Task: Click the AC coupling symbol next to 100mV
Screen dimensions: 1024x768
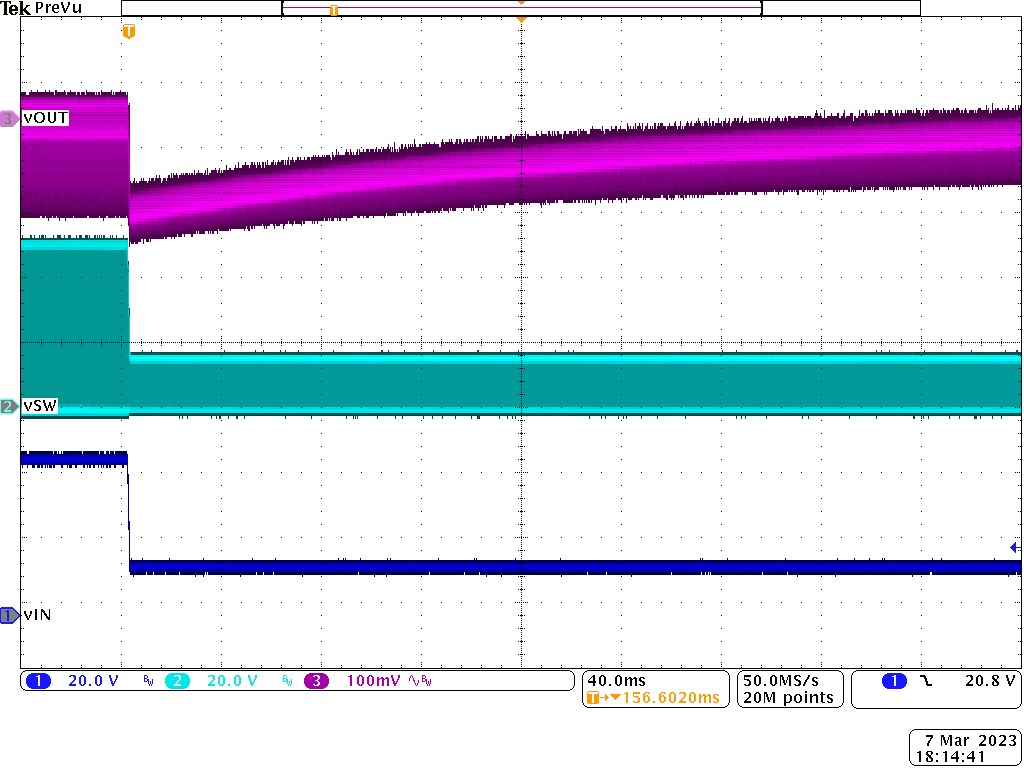Action: pyautogui.click(x=413, y=681)
